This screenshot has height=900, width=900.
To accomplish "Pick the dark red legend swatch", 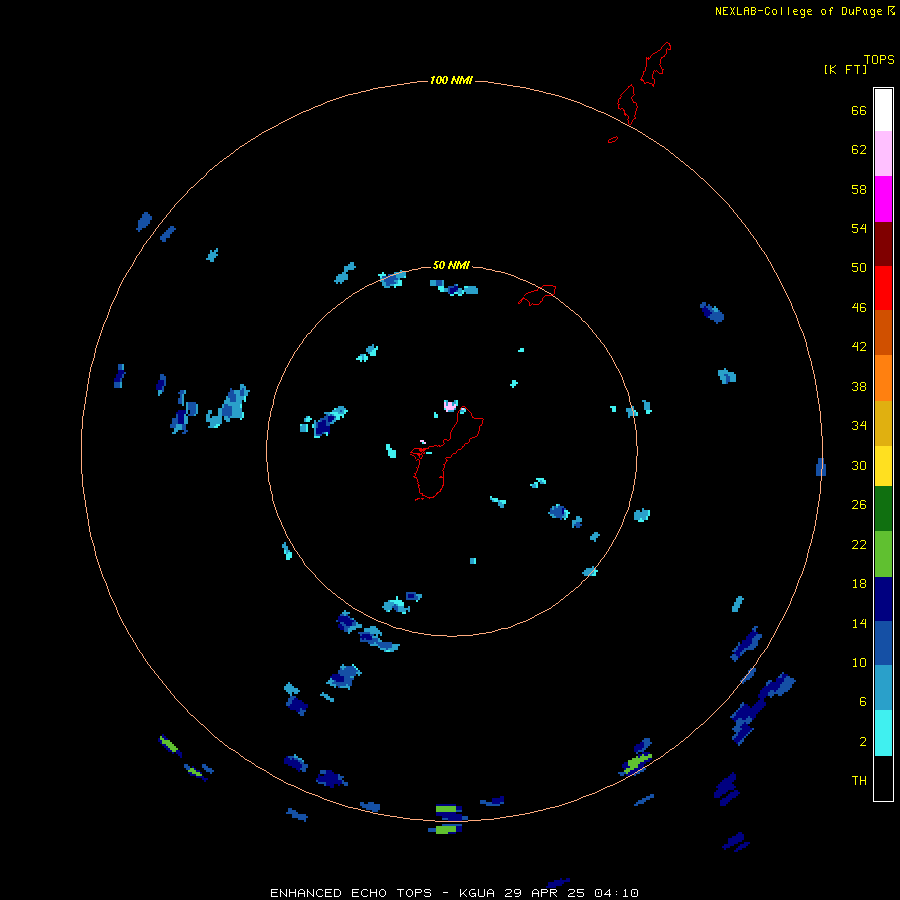I will (x=883, y=243).
